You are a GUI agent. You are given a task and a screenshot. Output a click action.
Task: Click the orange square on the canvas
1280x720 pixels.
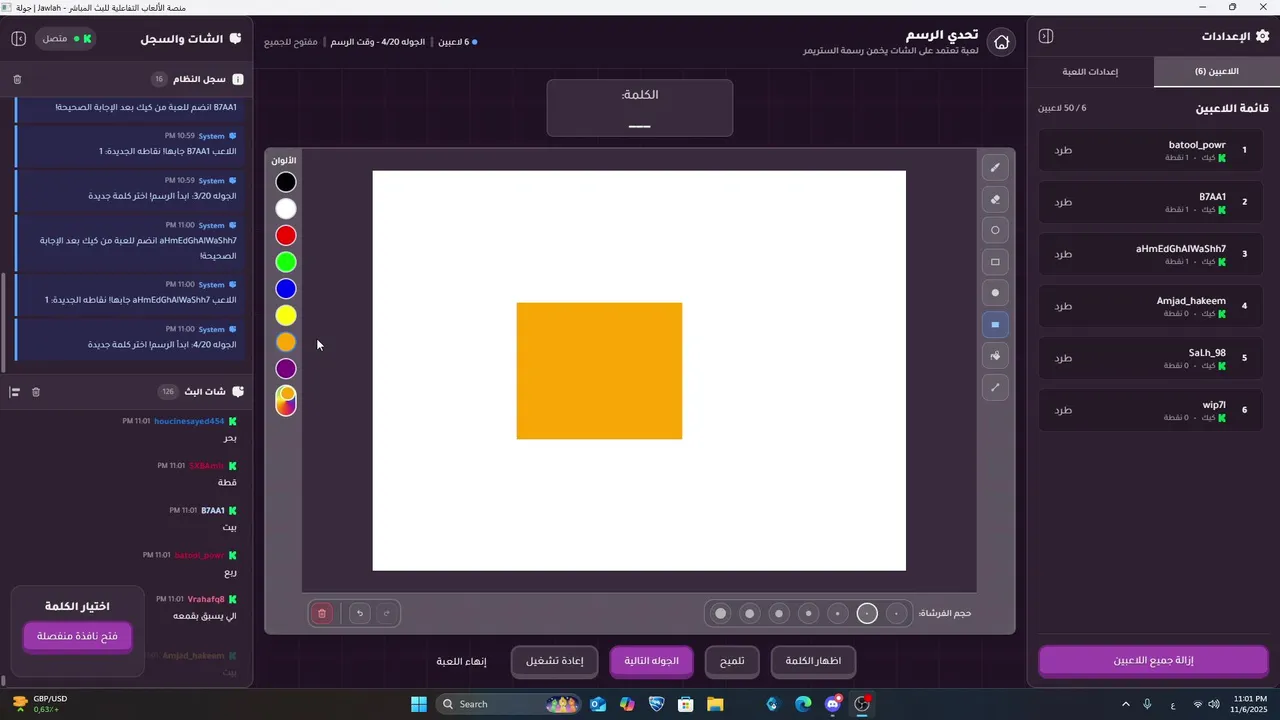pyautogui.click(x=599, y=370)
